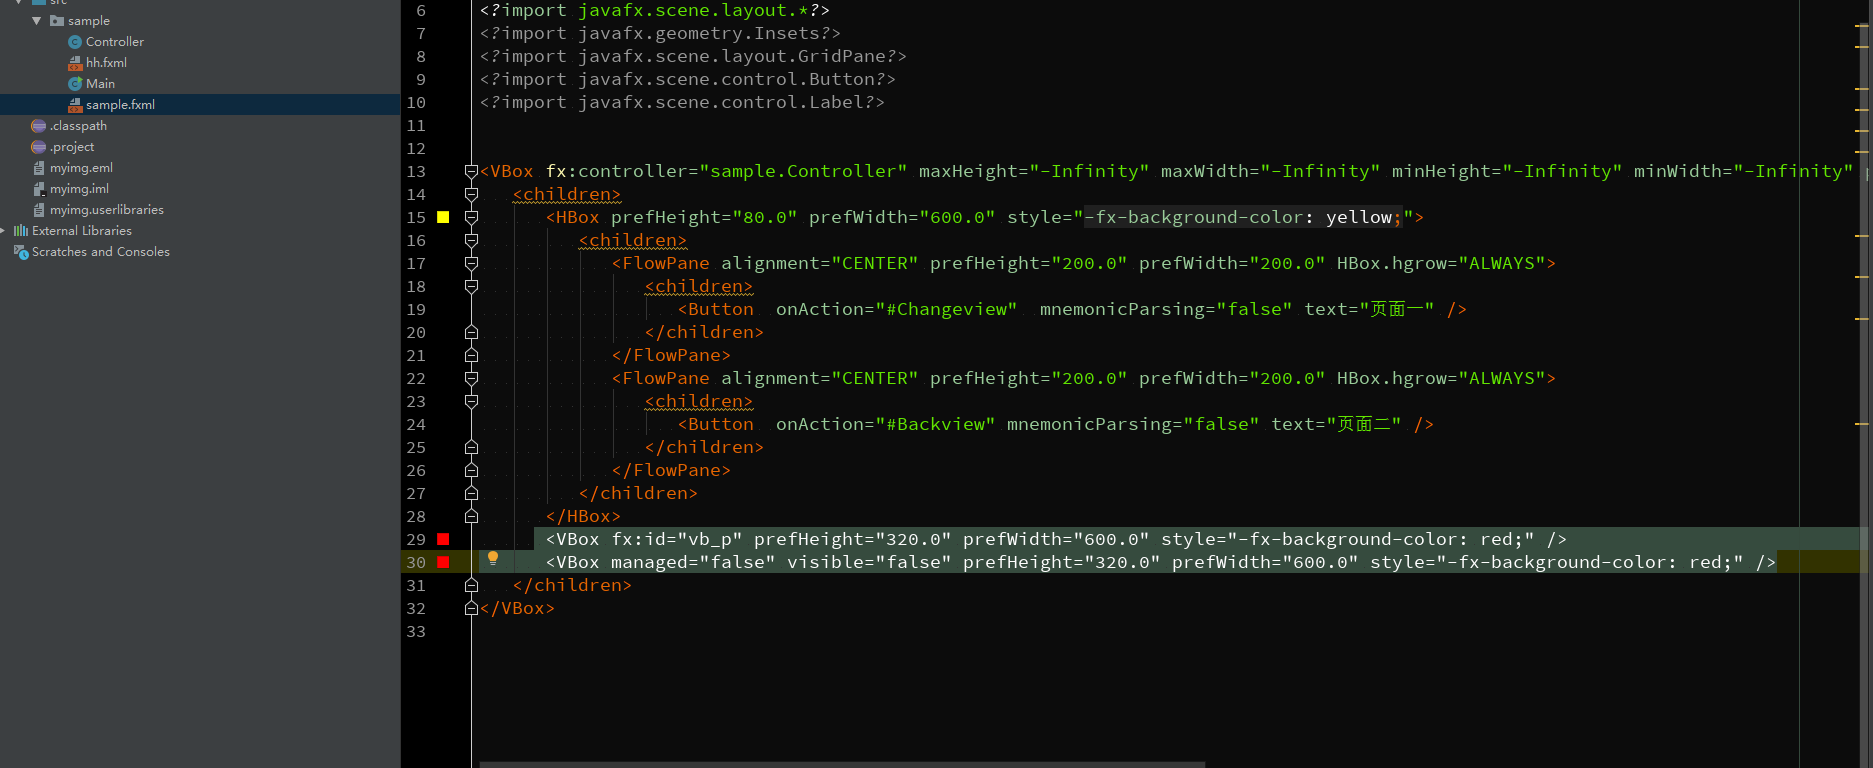Click the External Libraries icon
This screenshot has width=1873, height=768.
[21, 231]
